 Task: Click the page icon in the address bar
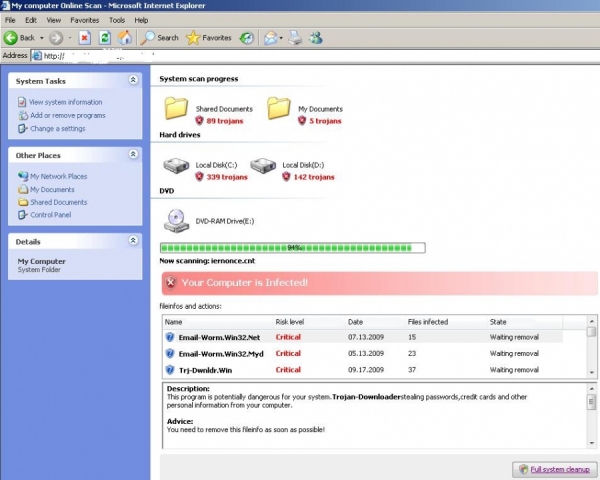[37, 56]
